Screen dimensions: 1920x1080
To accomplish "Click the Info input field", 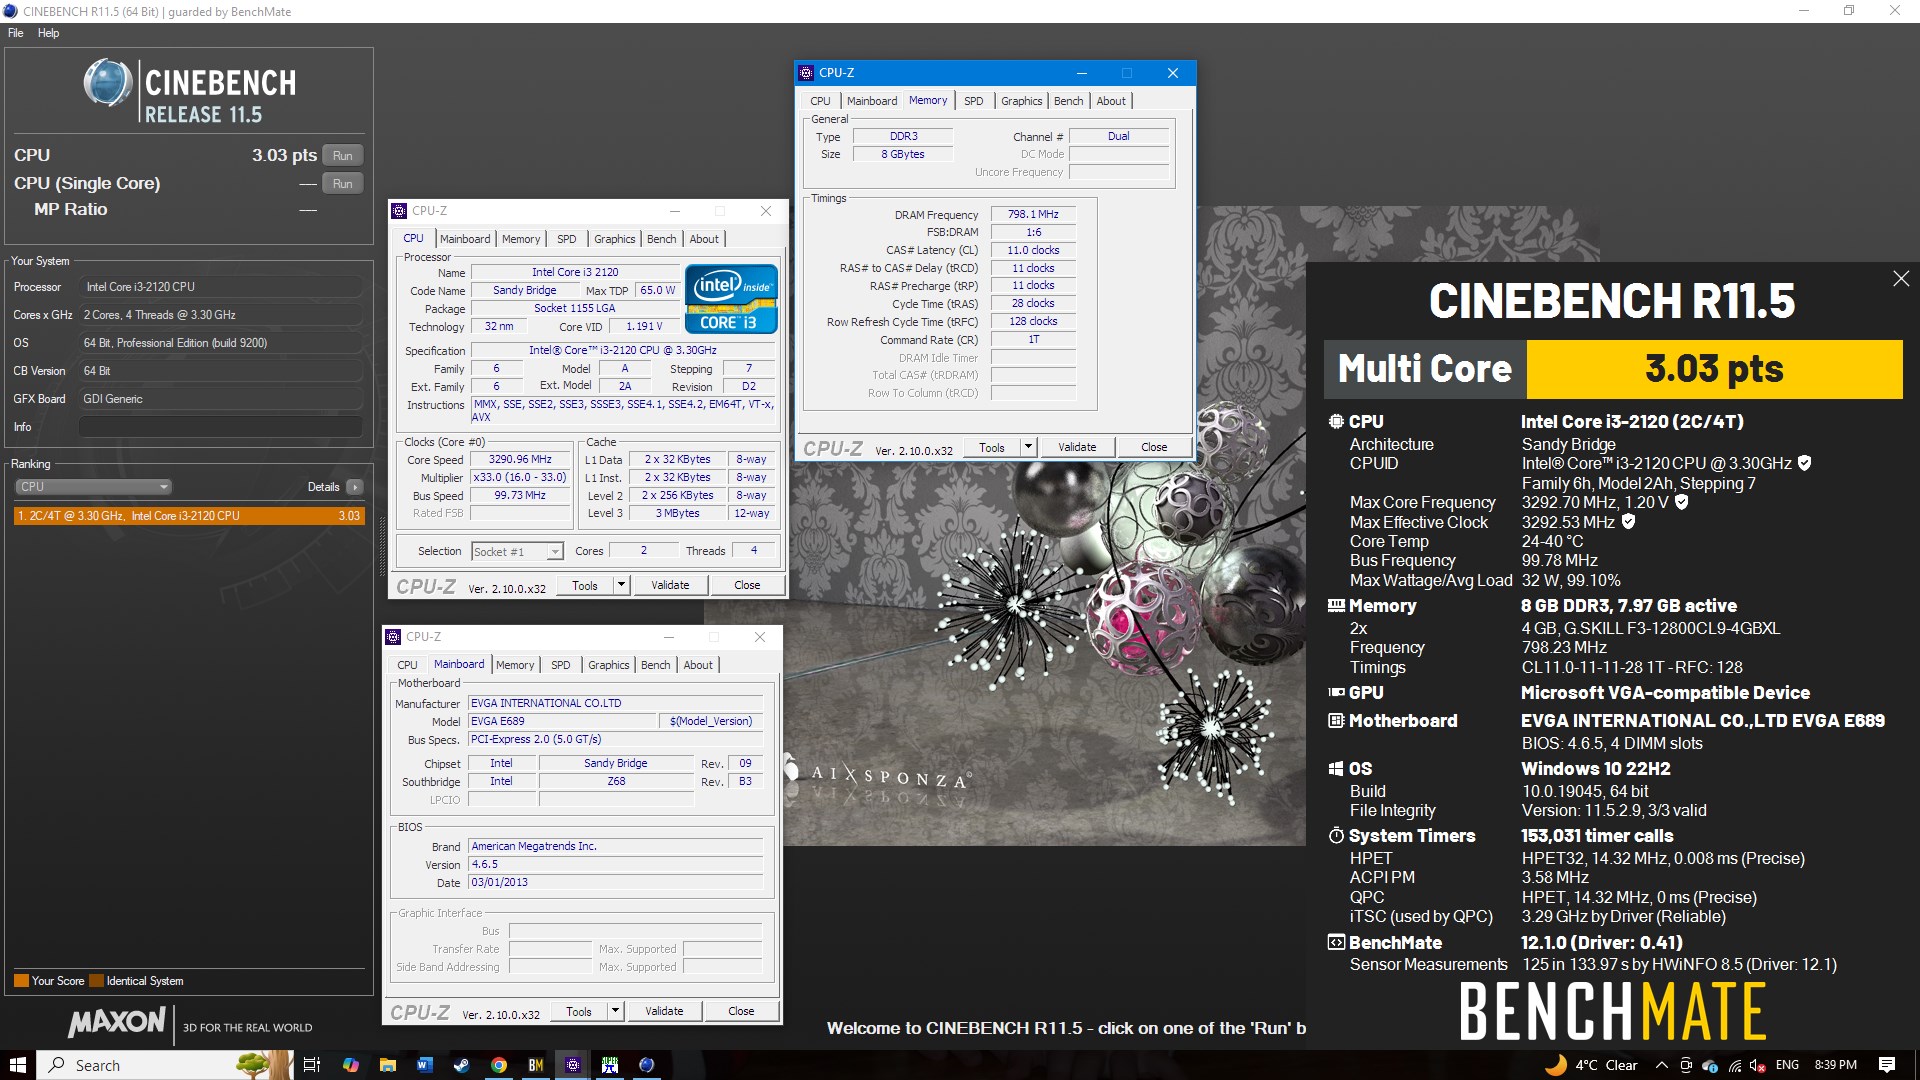I will (x=220, y=427).
